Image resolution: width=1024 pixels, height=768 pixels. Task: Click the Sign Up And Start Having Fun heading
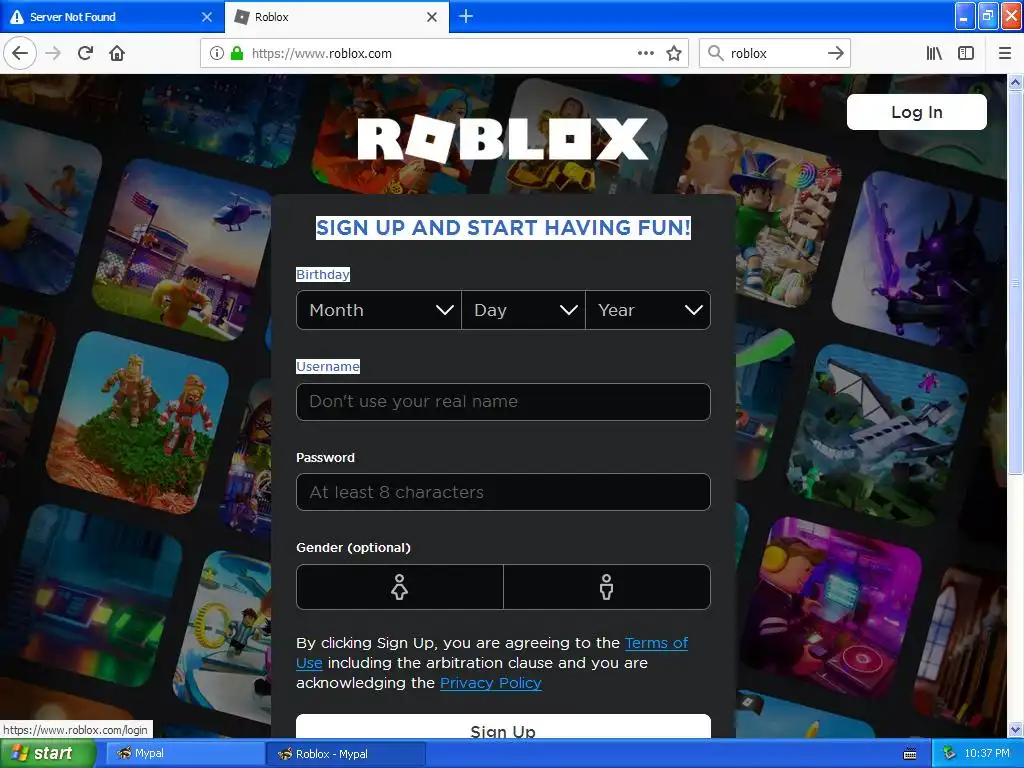tap(503, 228)
